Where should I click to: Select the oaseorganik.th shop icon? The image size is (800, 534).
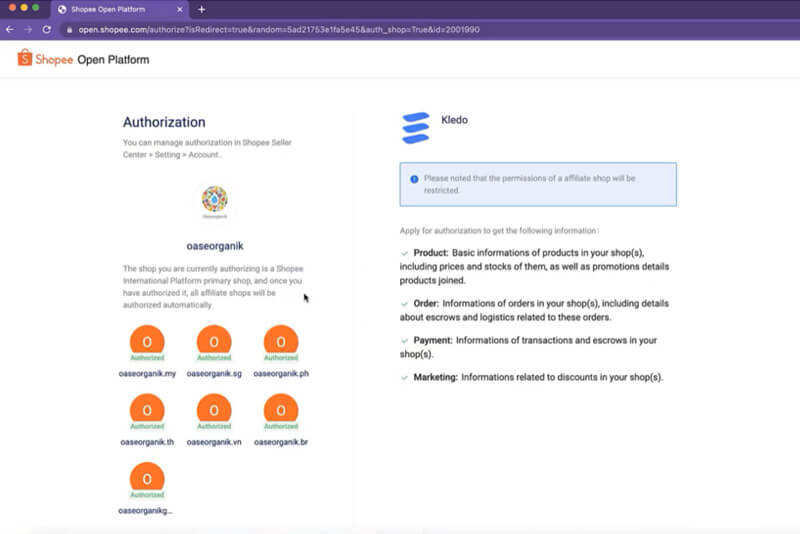(147, 410)
